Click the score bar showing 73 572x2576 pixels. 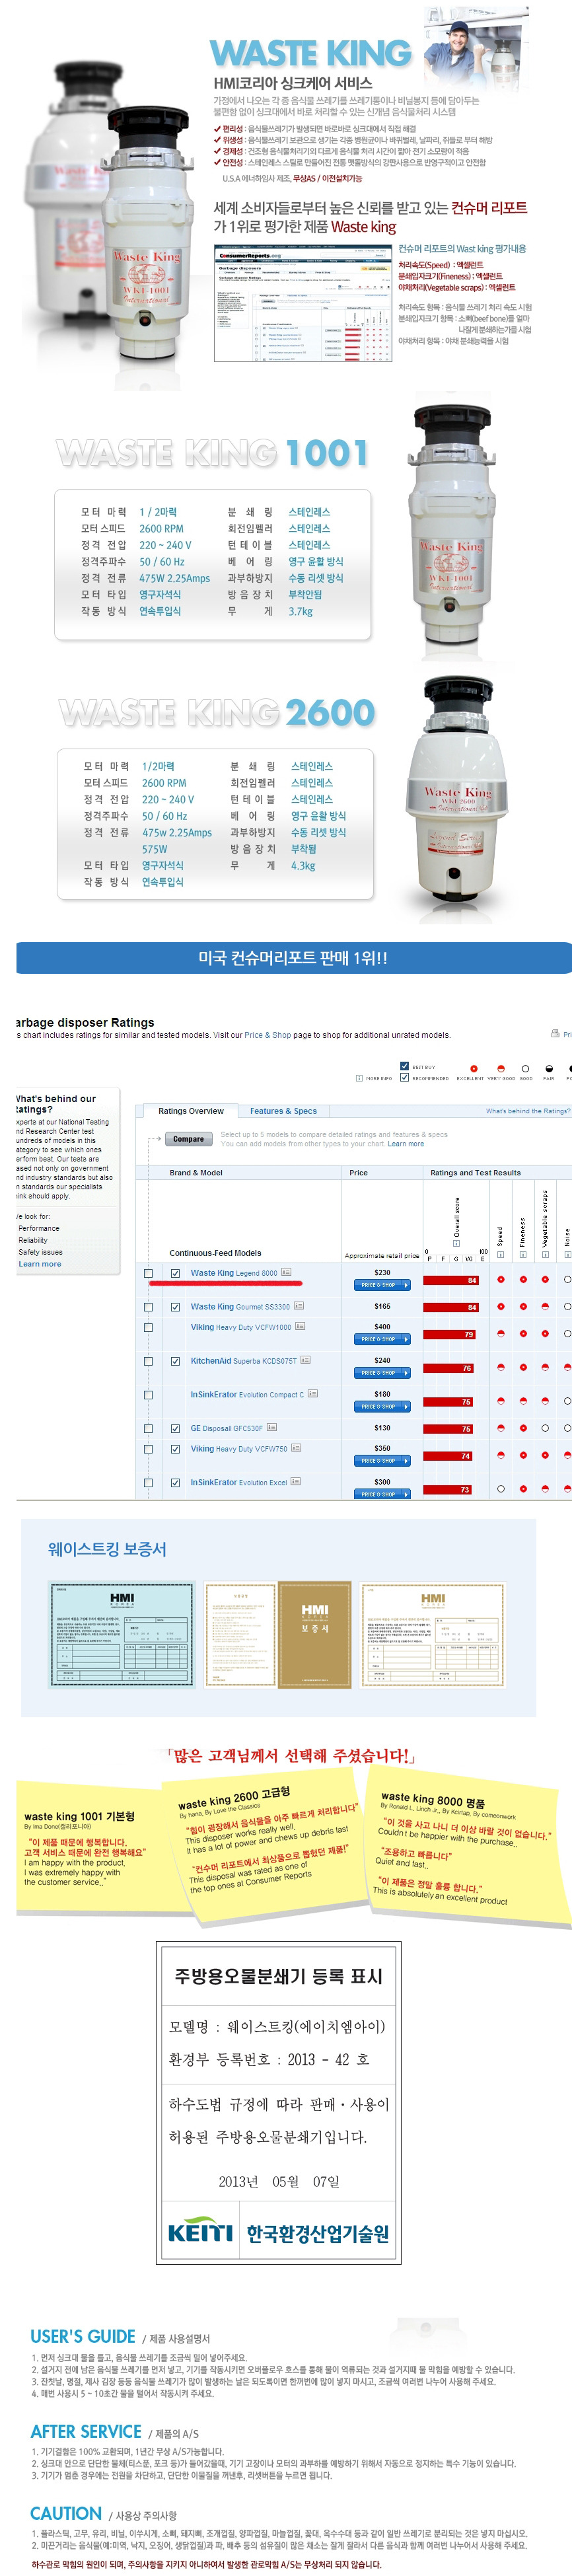click(448, 1489)
